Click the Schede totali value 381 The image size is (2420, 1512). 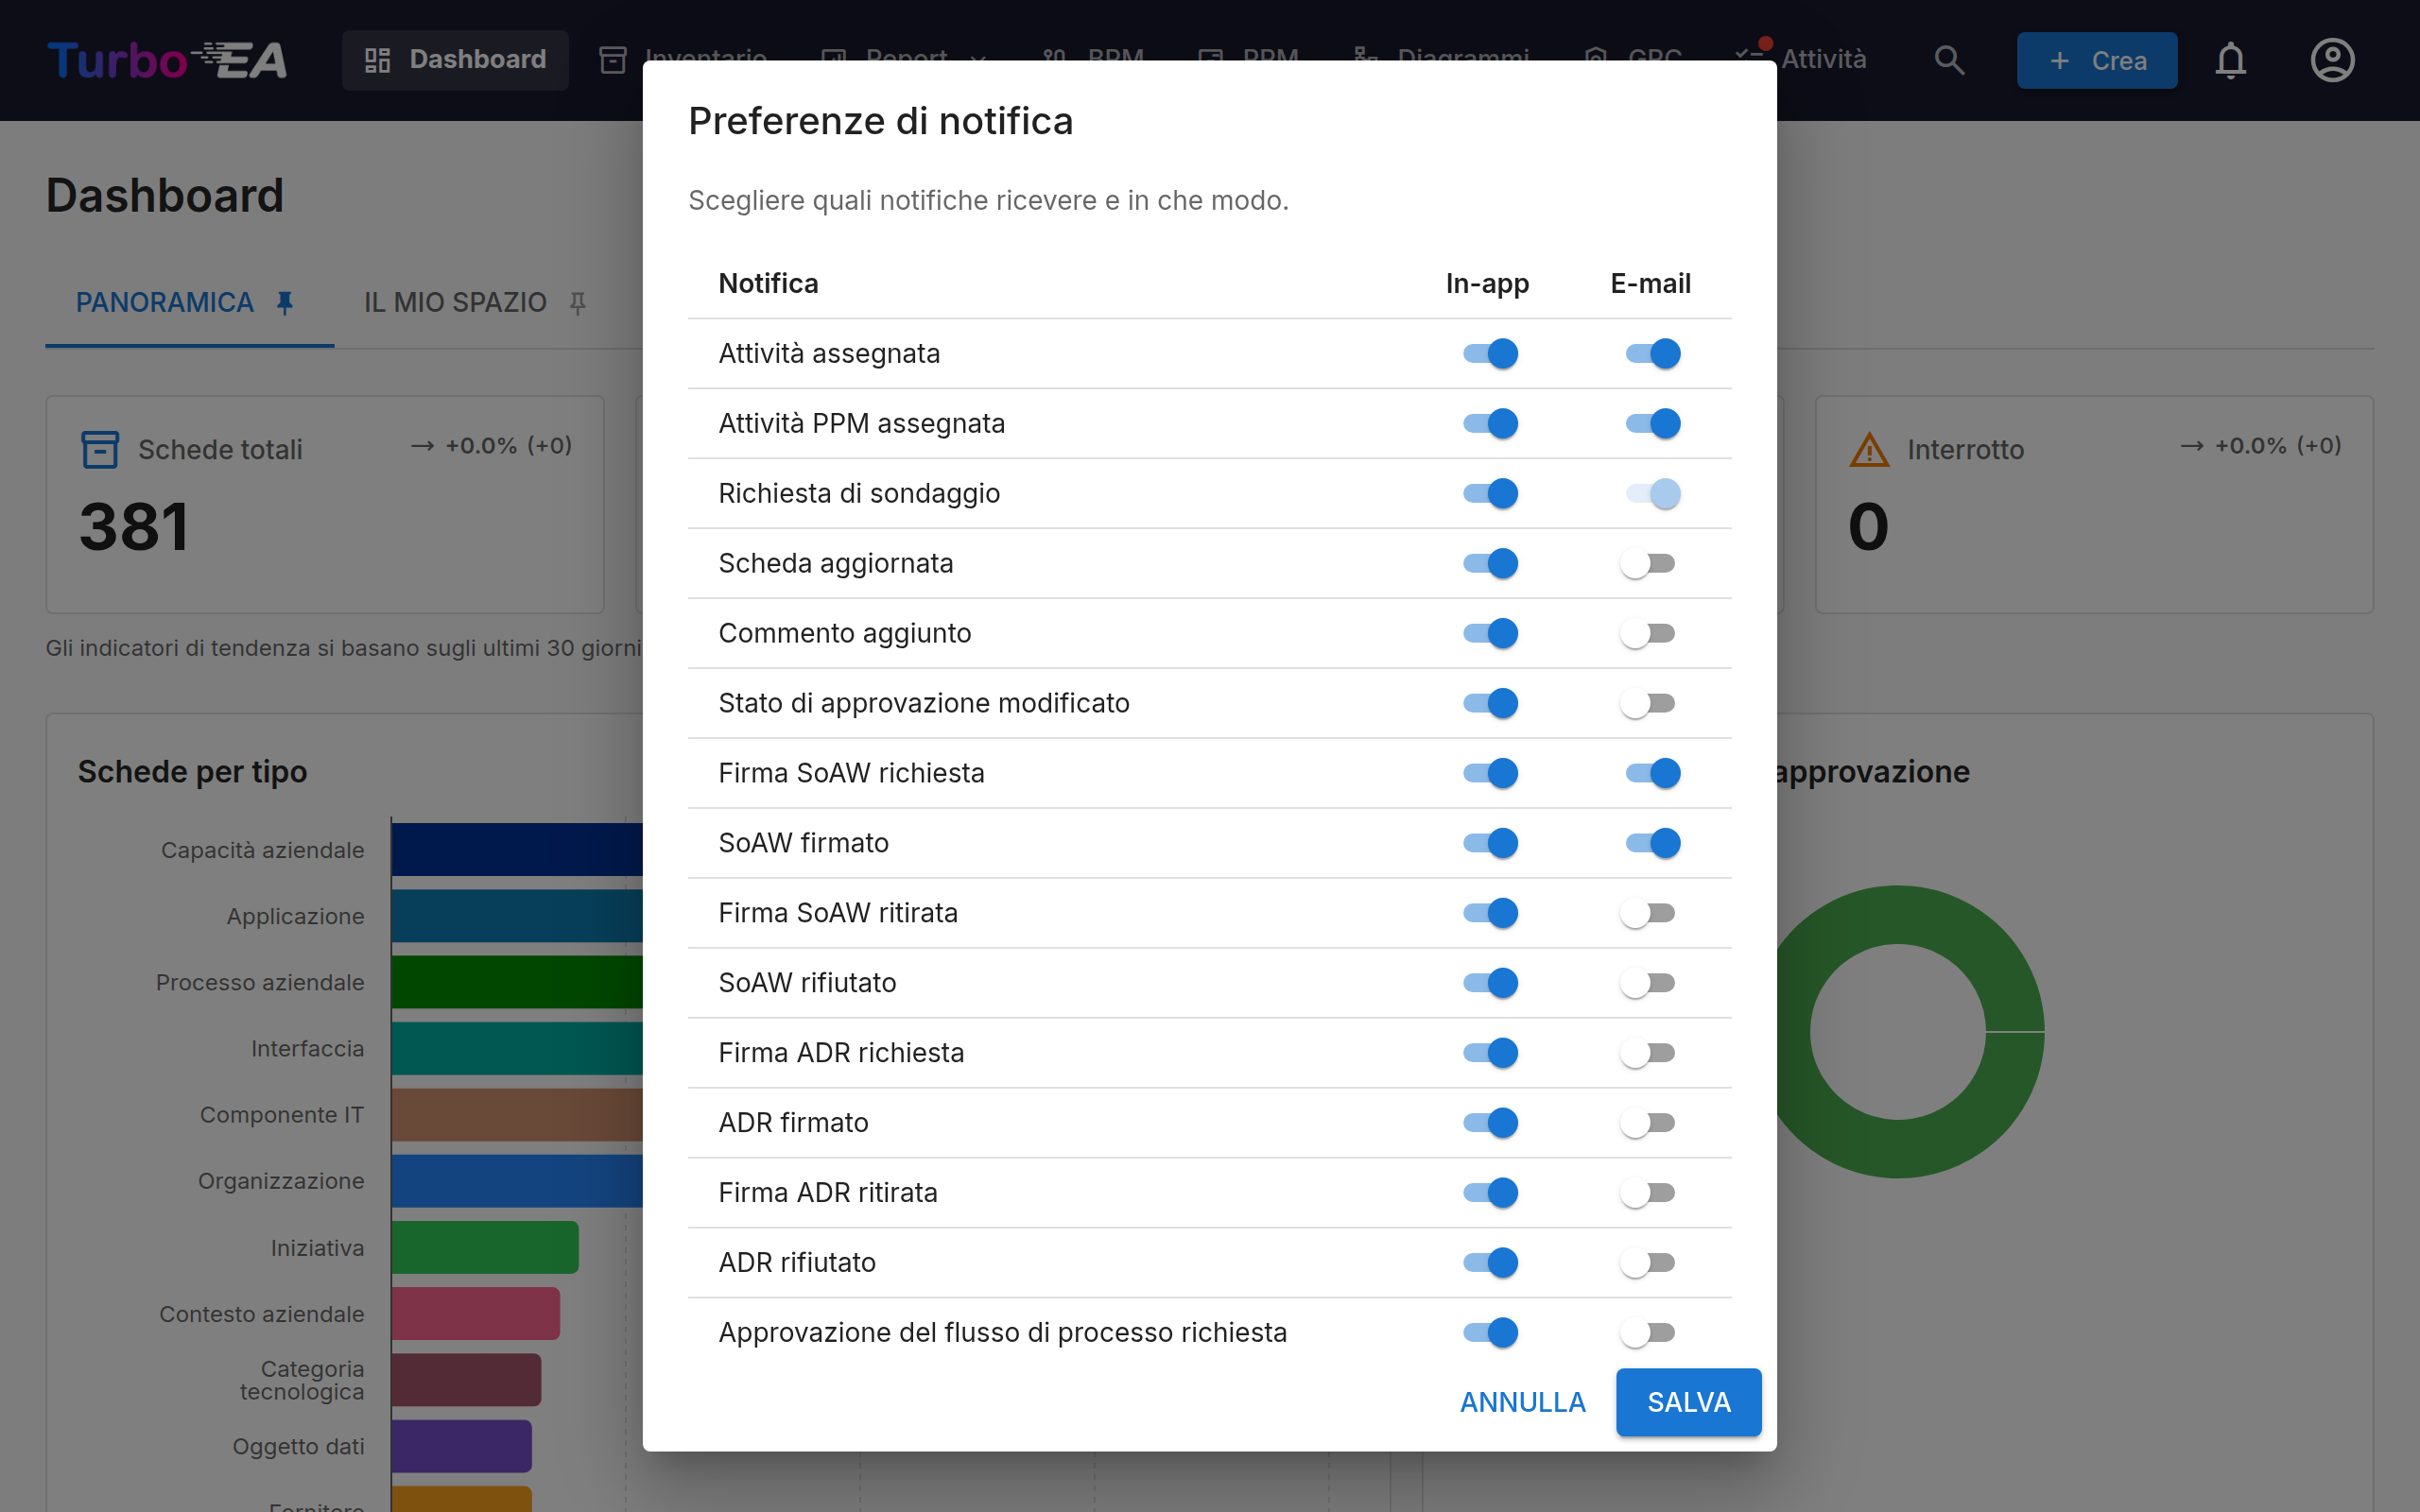[x=134, y=527]
